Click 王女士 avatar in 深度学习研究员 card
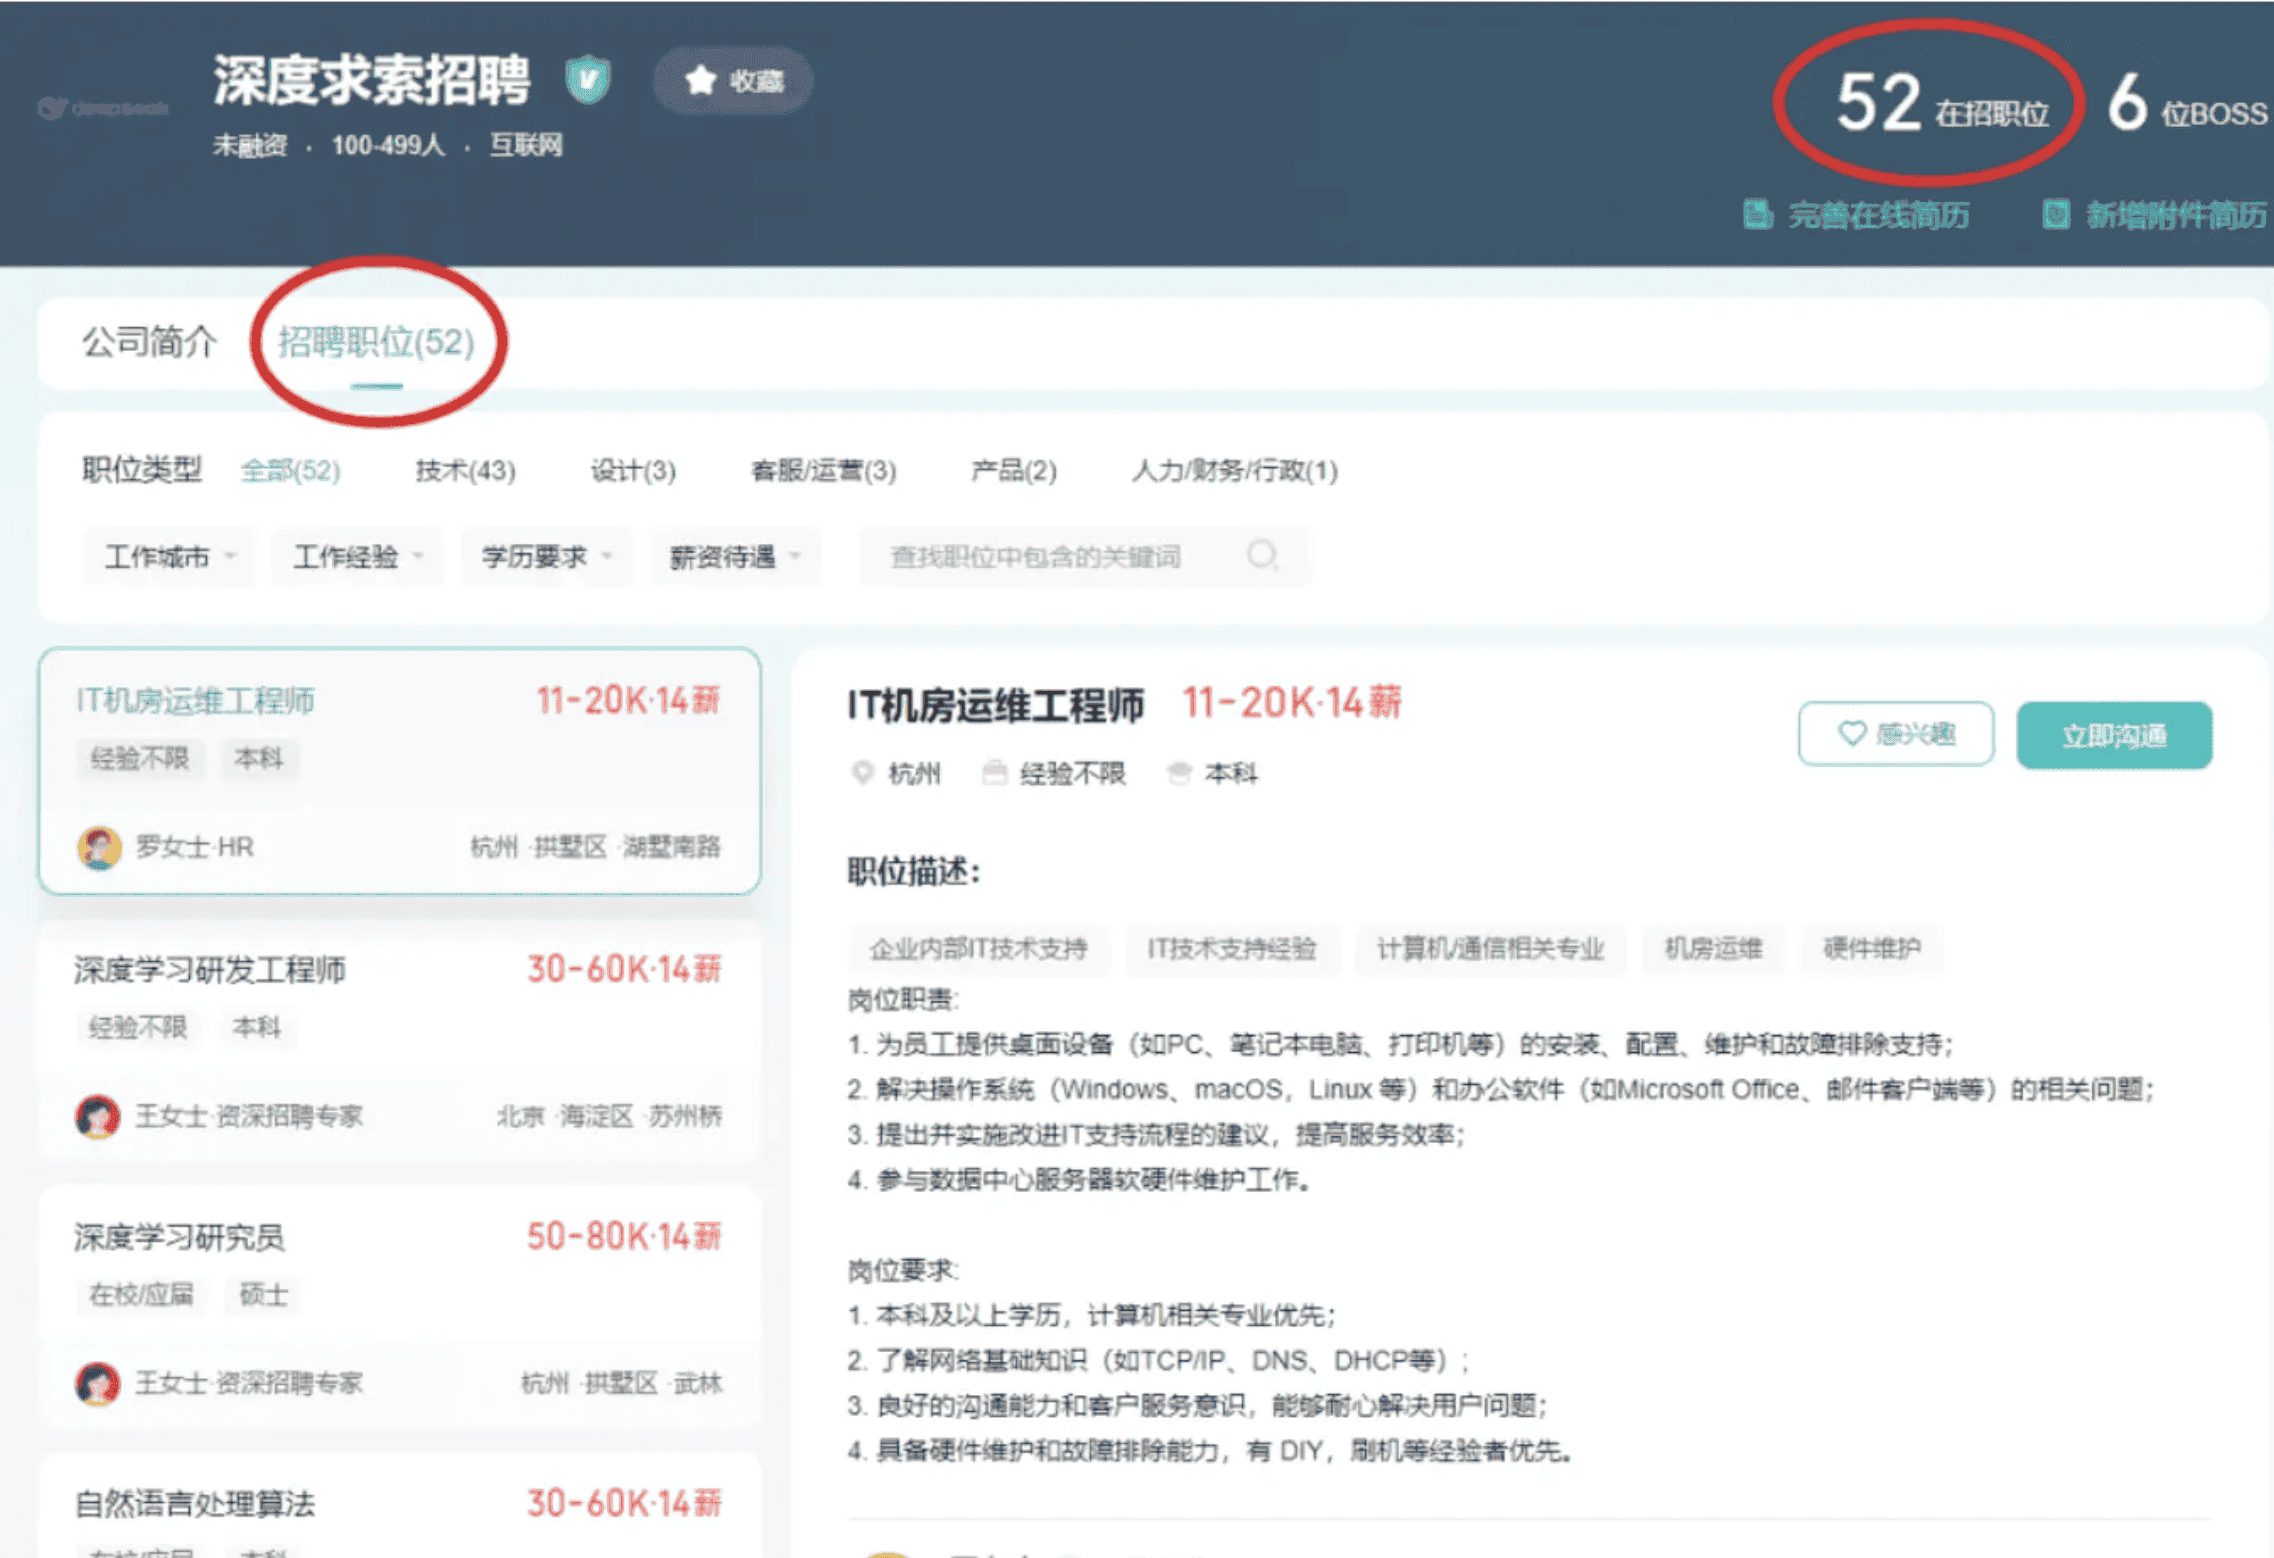The height and width of the screenshot is (1558, 2274). (x=98, y=1384)
